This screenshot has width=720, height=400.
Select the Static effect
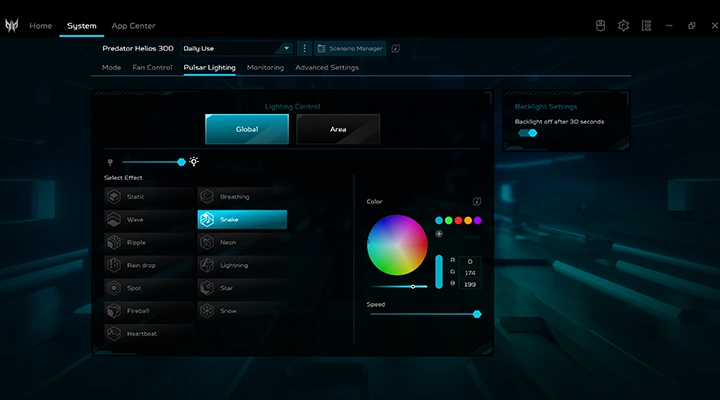(149, 197)
